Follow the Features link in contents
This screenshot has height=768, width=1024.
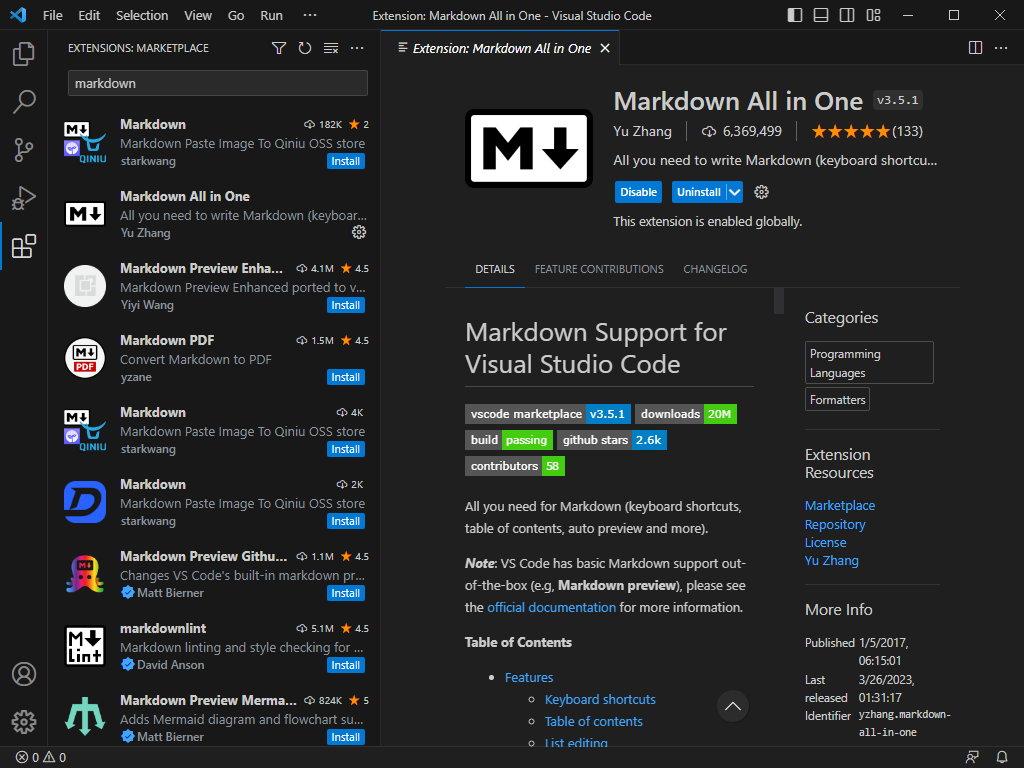[x=529, y=677]
